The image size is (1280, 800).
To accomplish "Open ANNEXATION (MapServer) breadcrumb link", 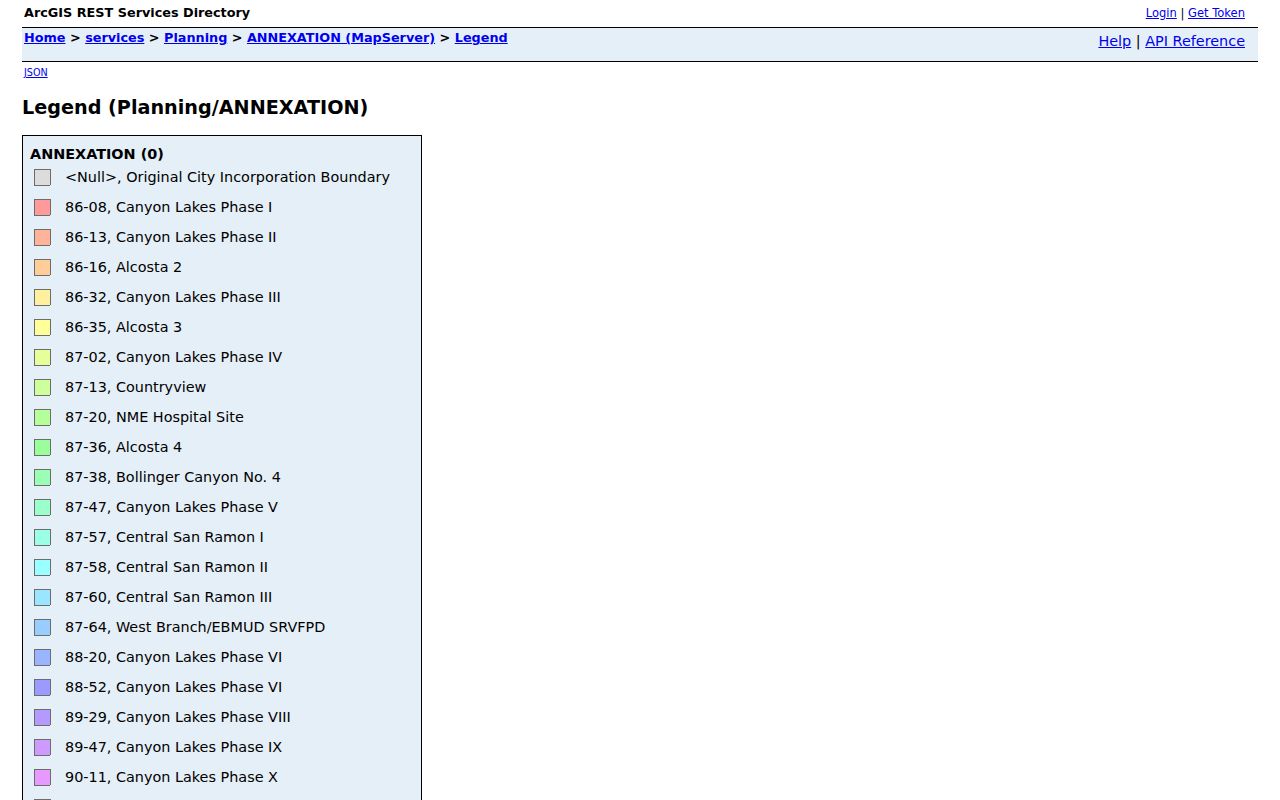I will [x=341, y=38].
